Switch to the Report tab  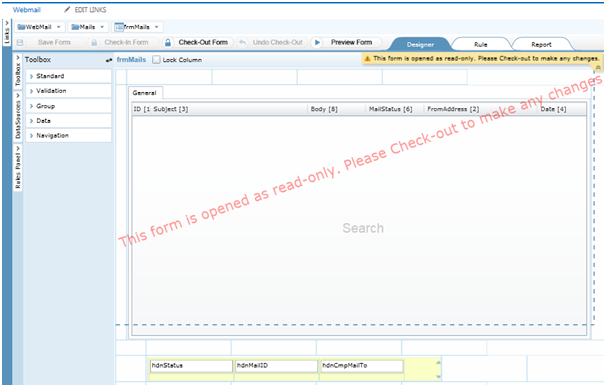541,44
